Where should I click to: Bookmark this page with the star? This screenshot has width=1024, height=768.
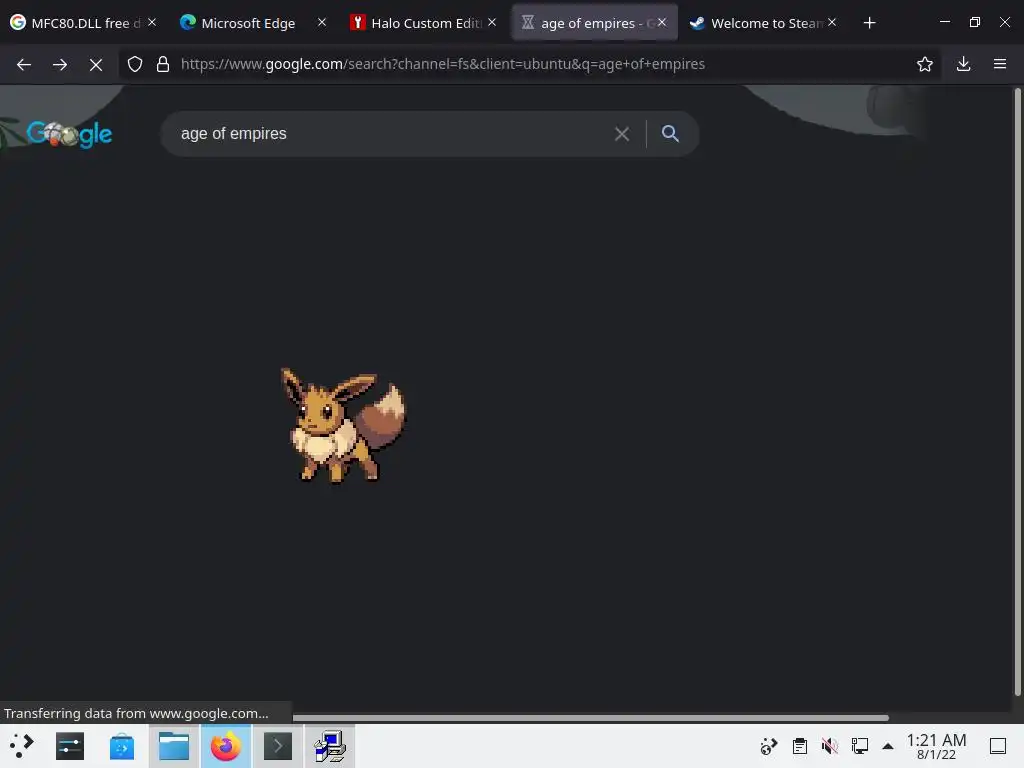pos(924,64)
